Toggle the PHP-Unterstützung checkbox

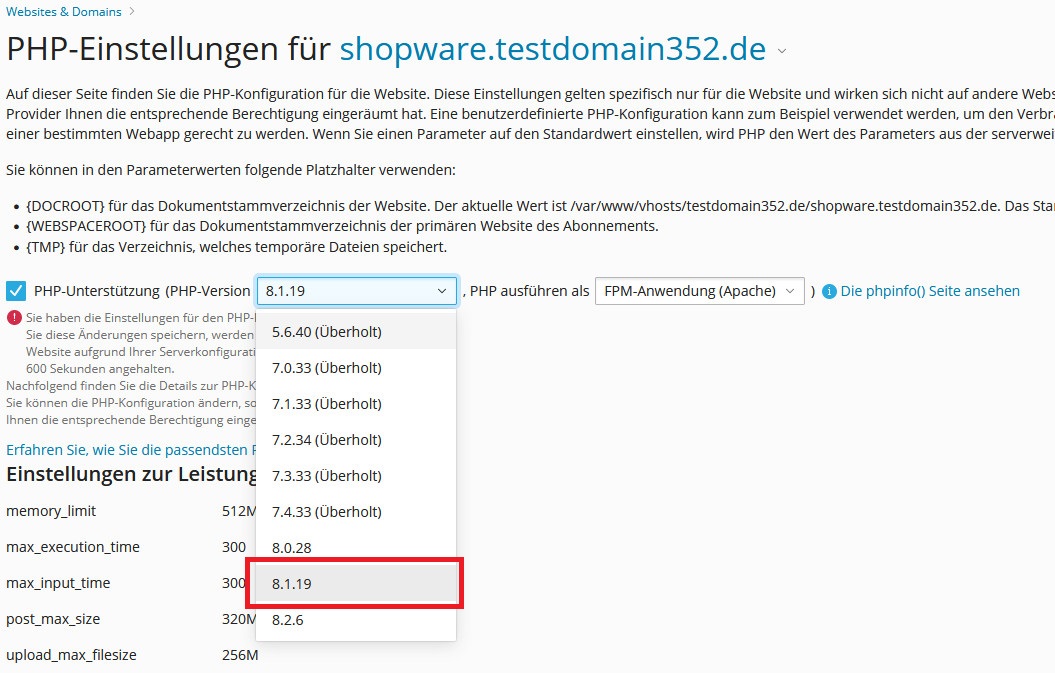[16, 291]
